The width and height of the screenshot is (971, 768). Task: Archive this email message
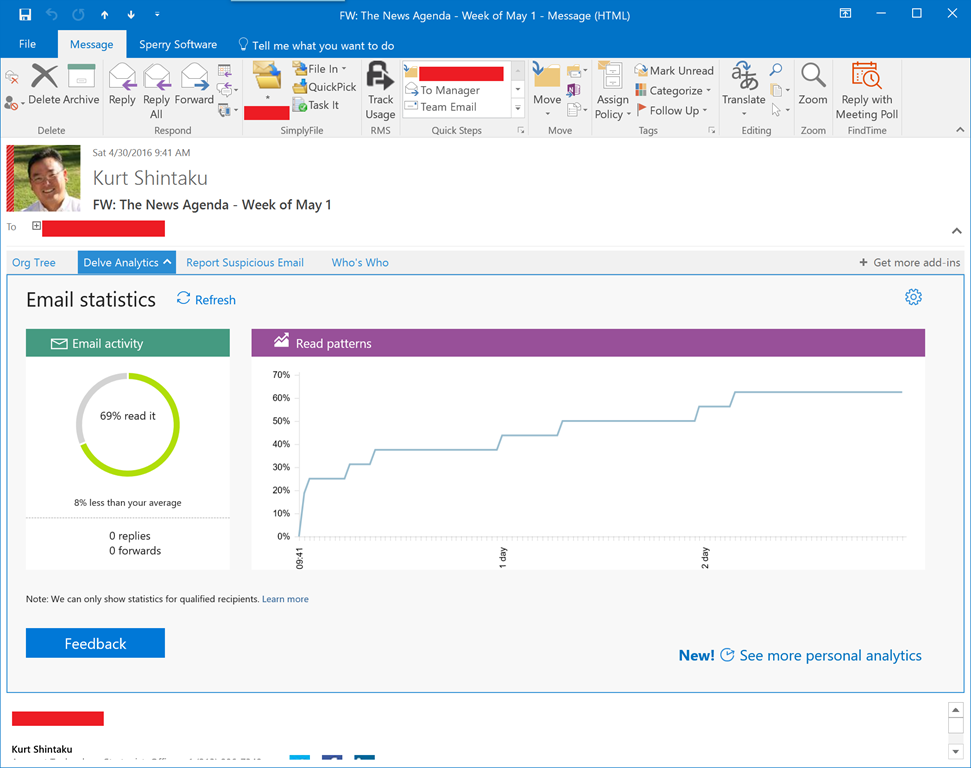(x=81, y=84)
